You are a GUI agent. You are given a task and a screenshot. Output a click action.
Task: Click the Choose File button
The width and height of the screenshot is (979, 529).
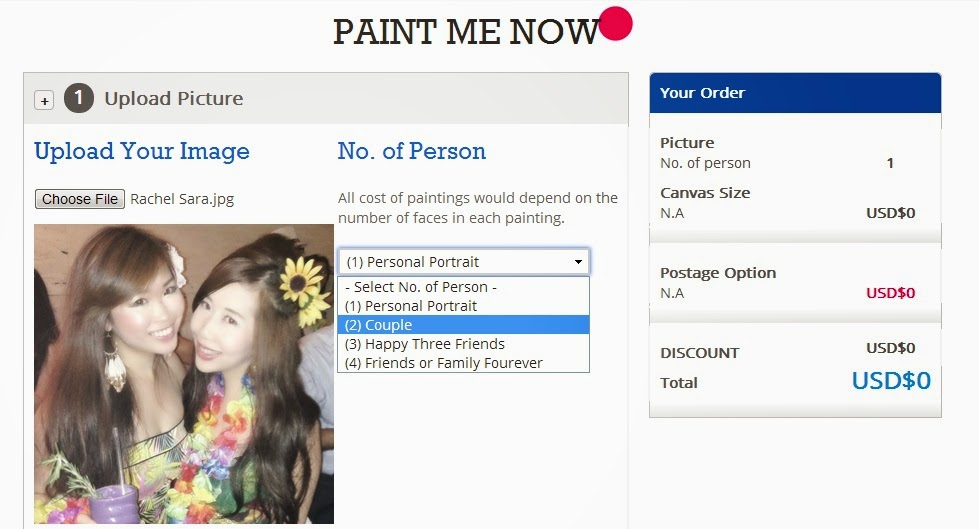(x=80, y=199)
